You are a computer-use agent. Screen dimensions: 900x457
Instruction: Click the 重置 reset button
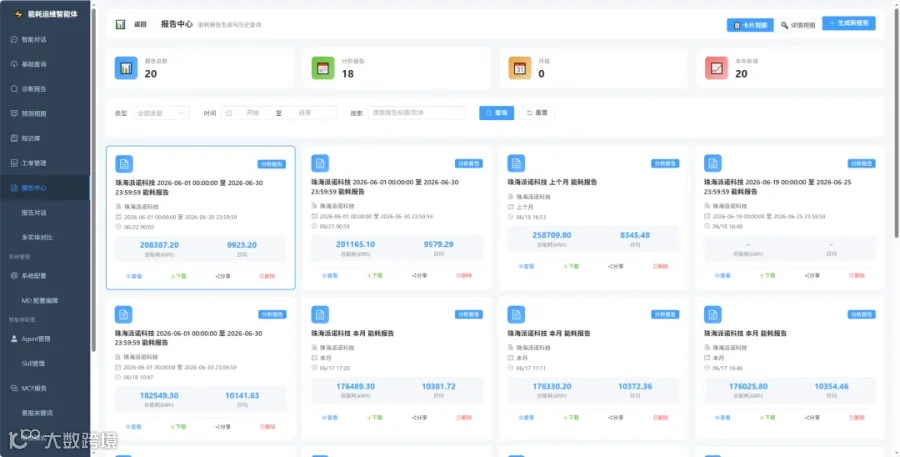[x=537, y=113]
